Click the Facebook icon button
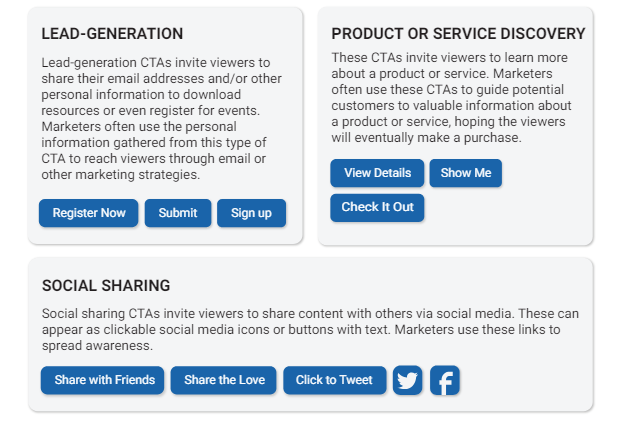 click(x=445, y=380)
